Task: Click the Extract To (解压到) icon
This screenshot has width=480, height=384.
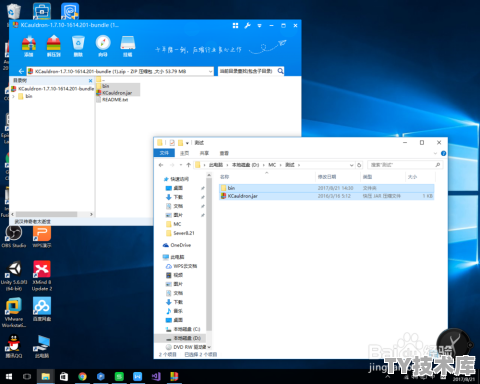Action: pyautogui.click(x=53, y=46)
